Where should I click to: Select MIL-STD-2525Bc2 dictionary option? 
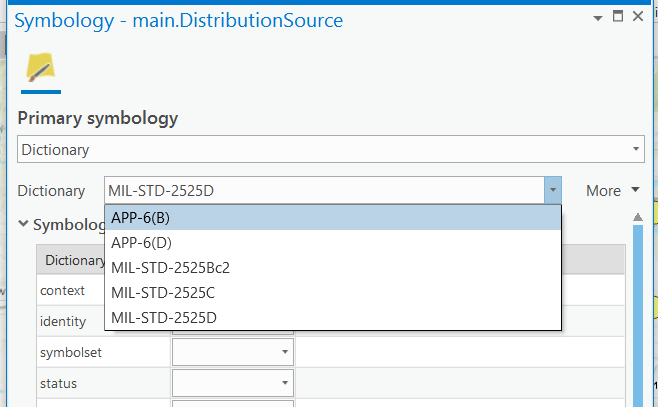click(x=333, y=268)
